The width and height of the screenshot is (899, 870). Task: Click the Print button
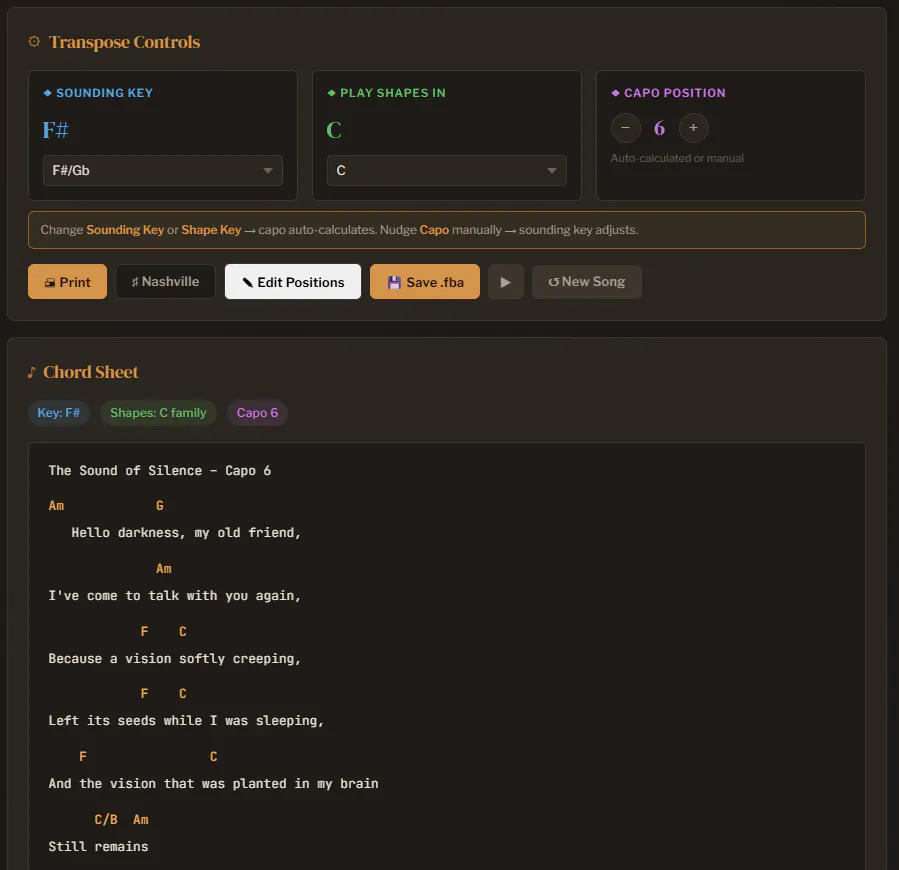click(67, 282)
